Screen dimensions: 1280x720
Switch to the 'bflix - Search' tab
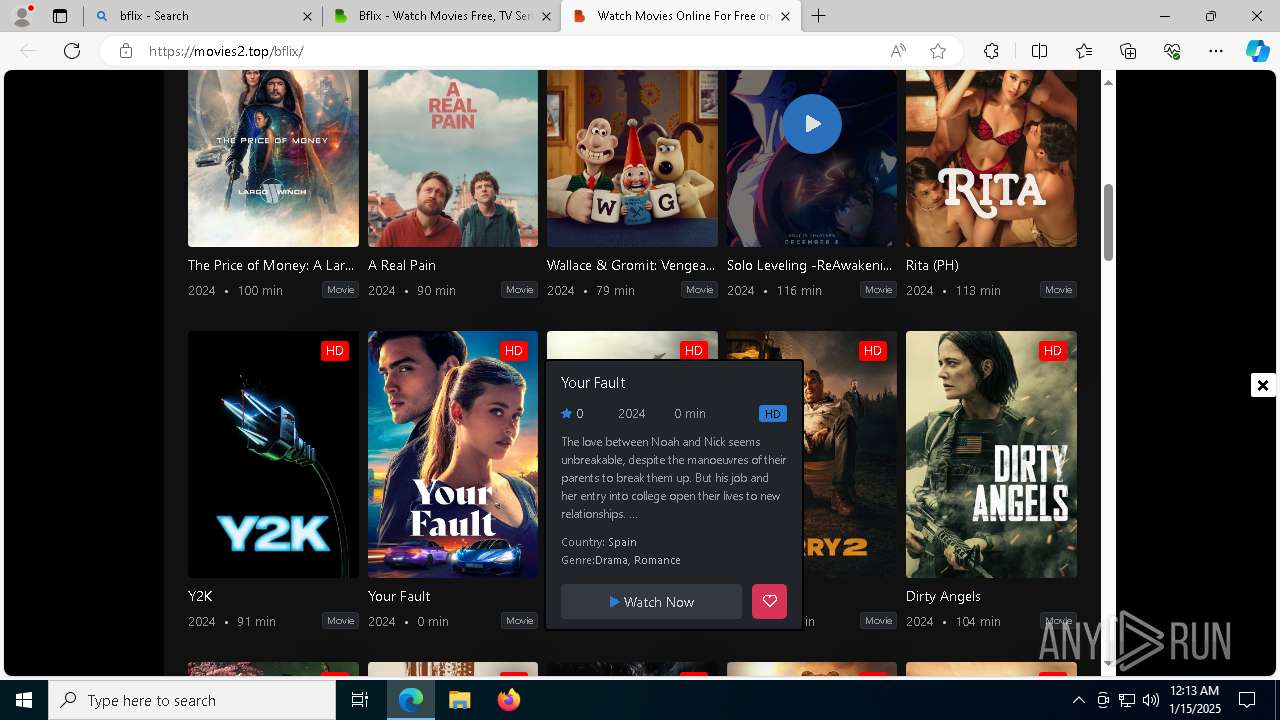point(202,16)
